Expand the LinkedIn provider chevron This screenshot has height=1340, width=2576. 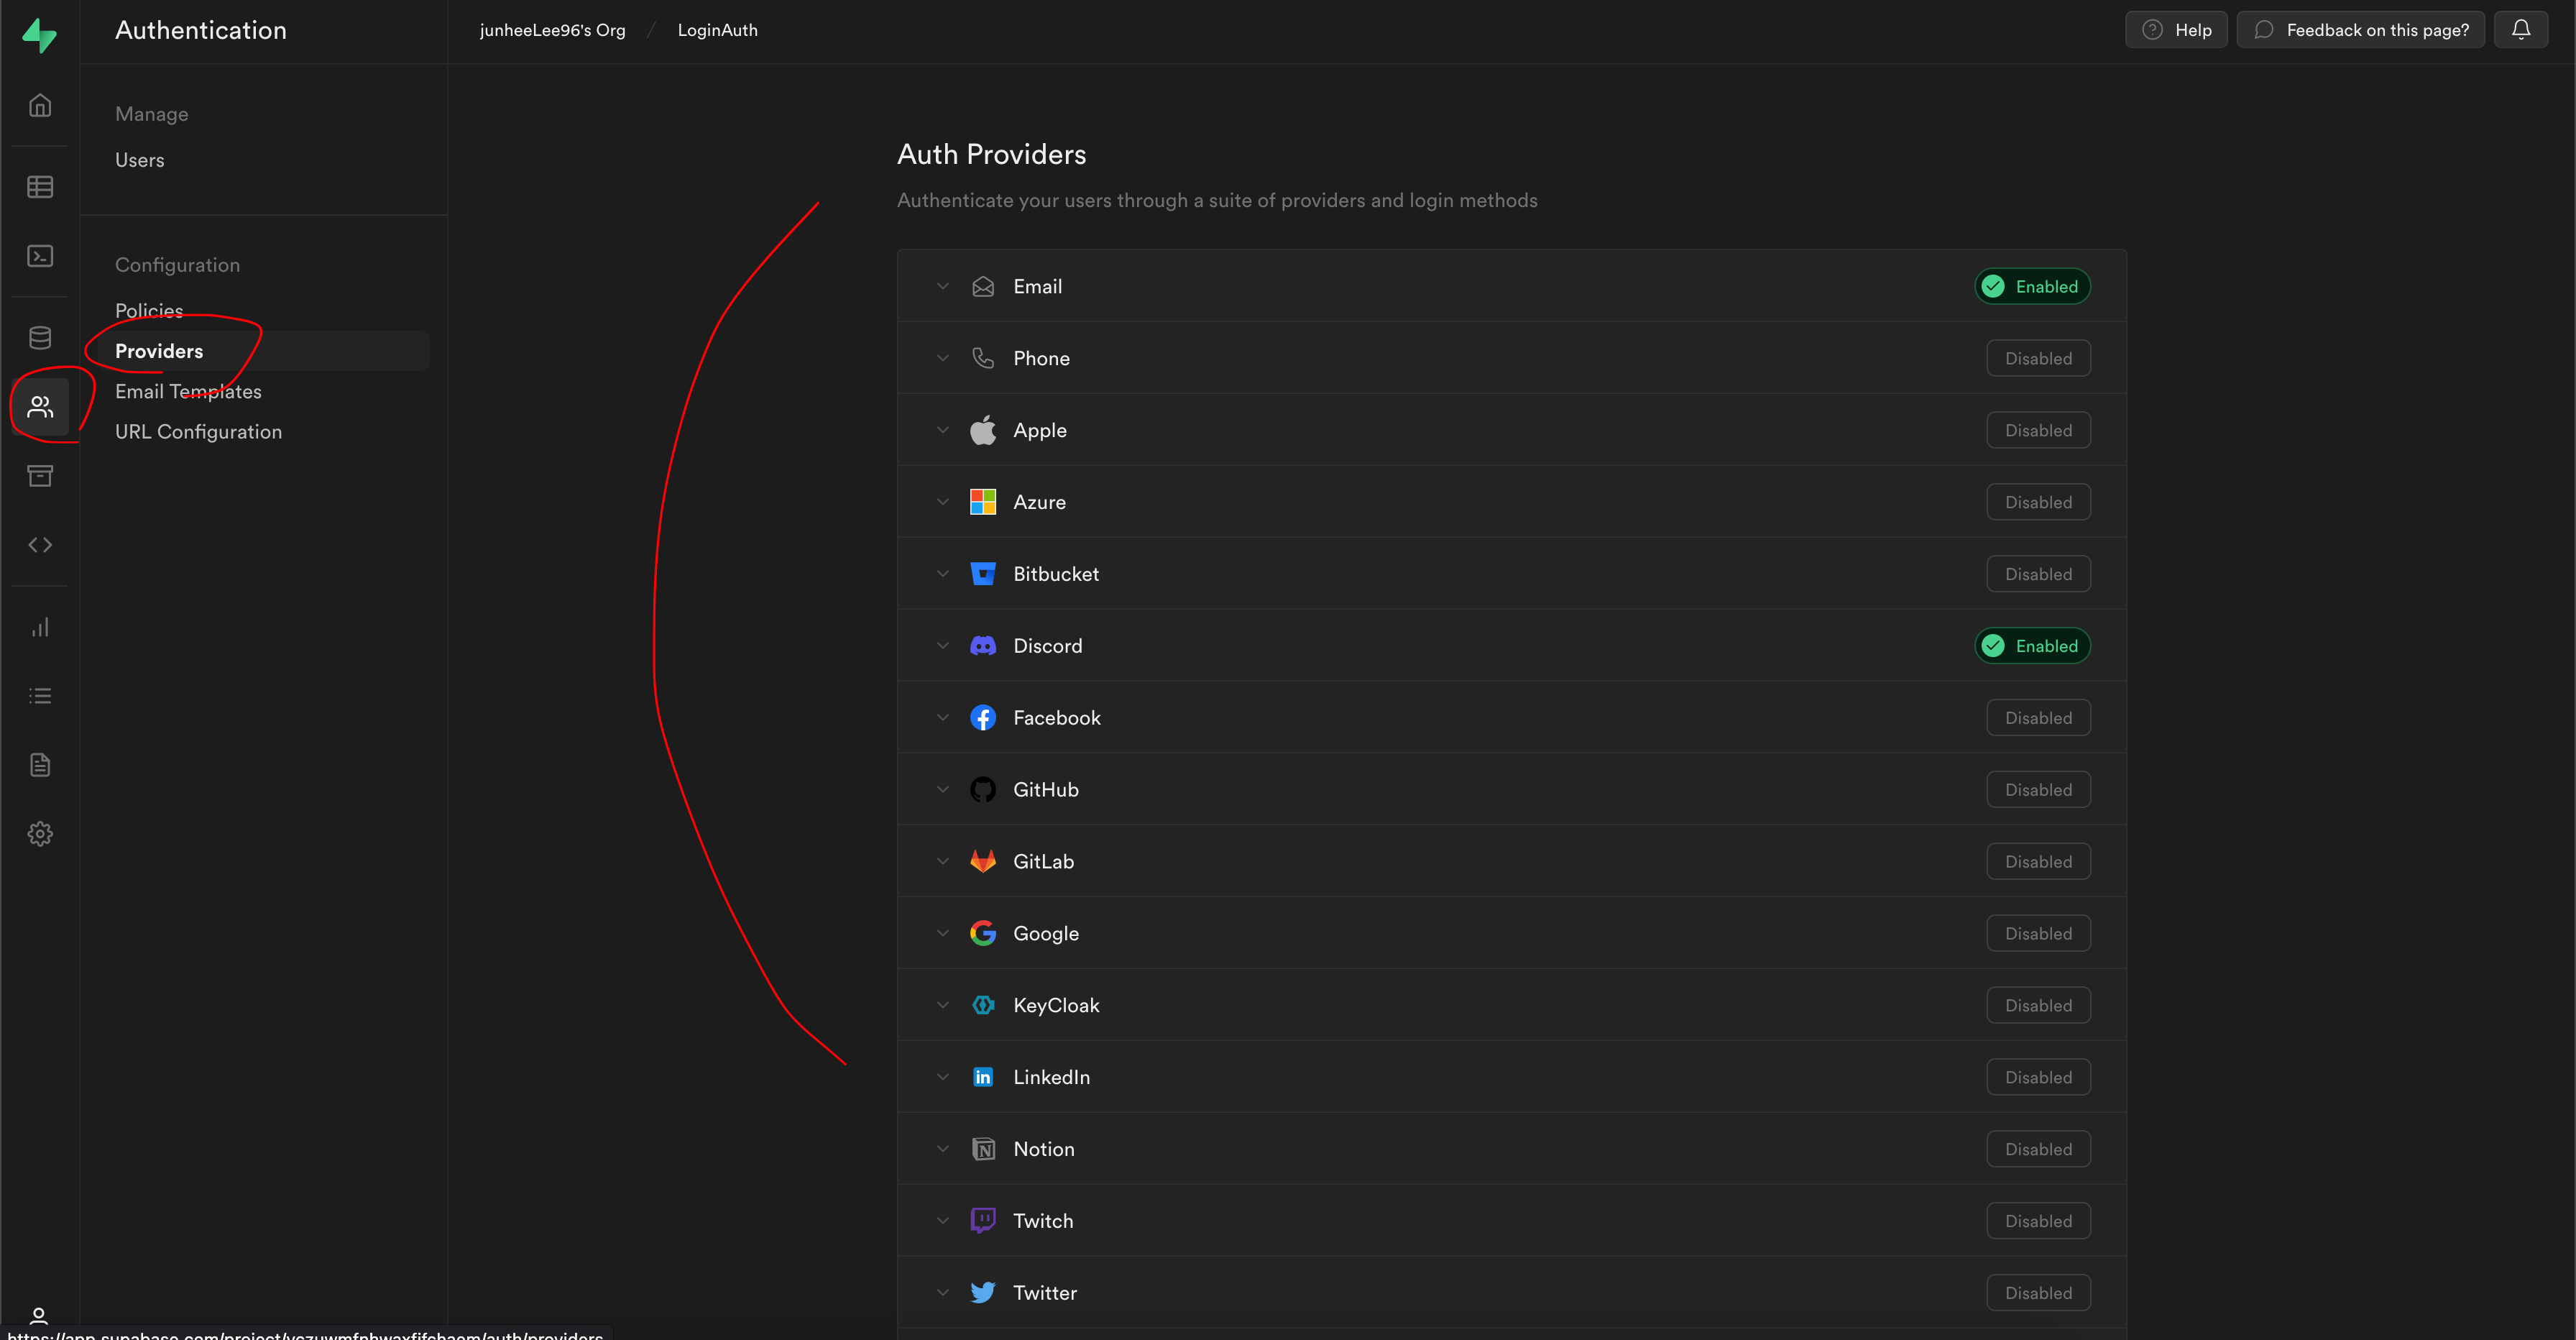pyautogui.click(x=942, y=1077)
